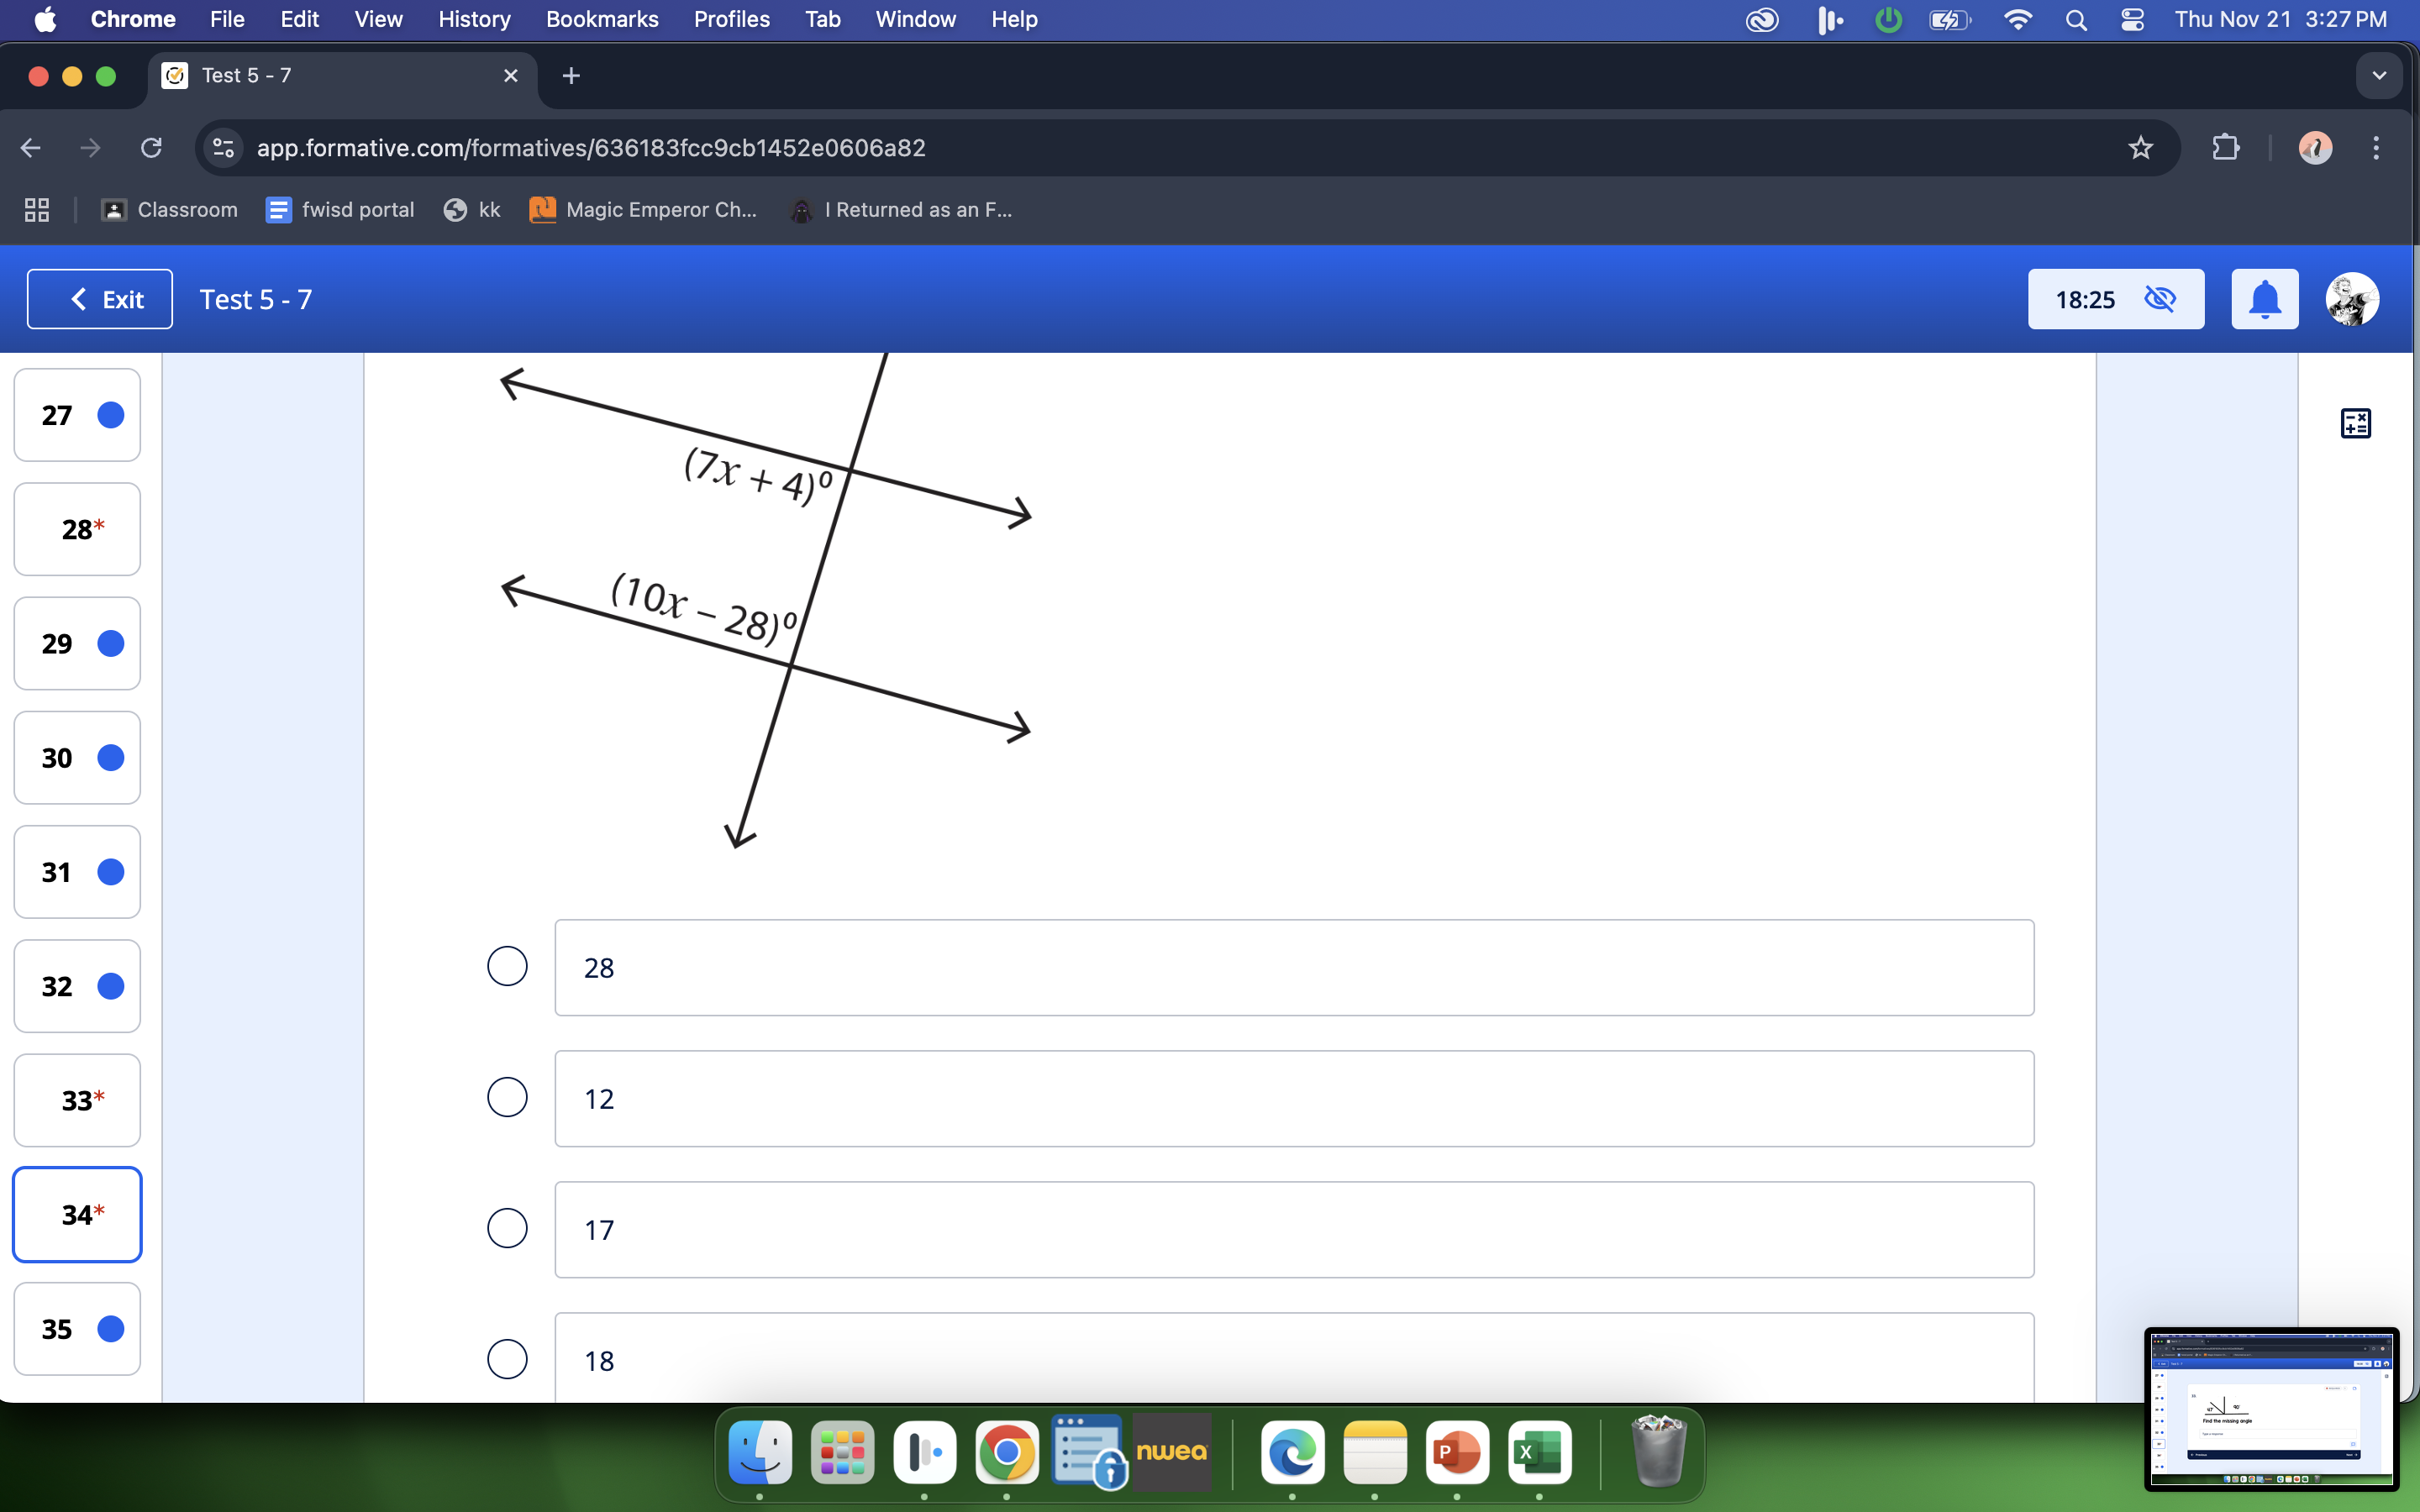The image size is (2420, 1512).
Task: Click the notifications bell icon
Action: 2265,299
